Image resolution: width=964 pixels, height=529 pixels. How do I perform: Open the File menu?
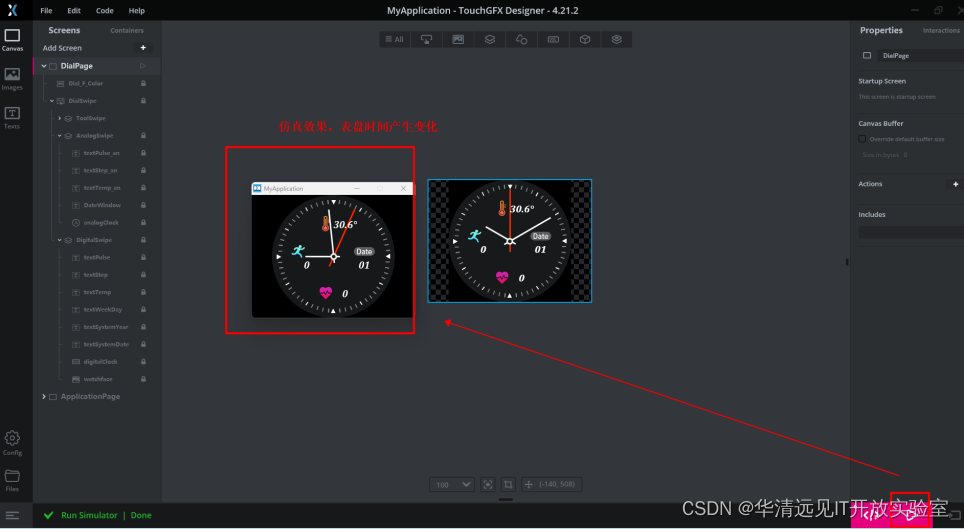(46, 10)
